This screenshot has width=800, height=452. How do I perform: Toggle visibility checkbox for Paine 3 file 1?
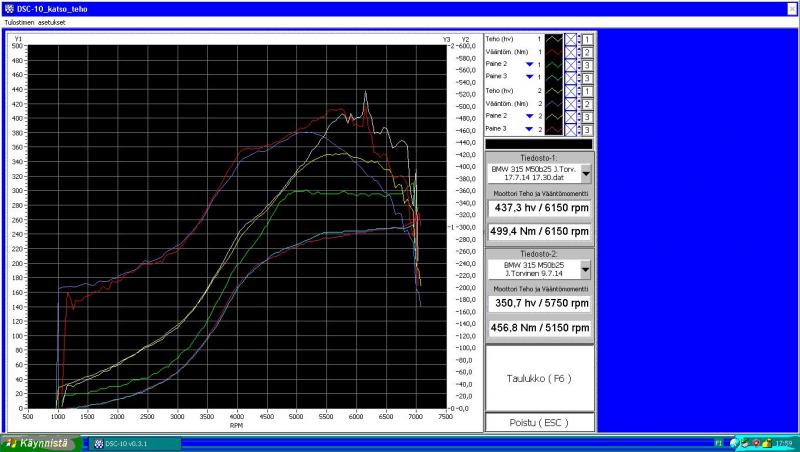point(571,77)
